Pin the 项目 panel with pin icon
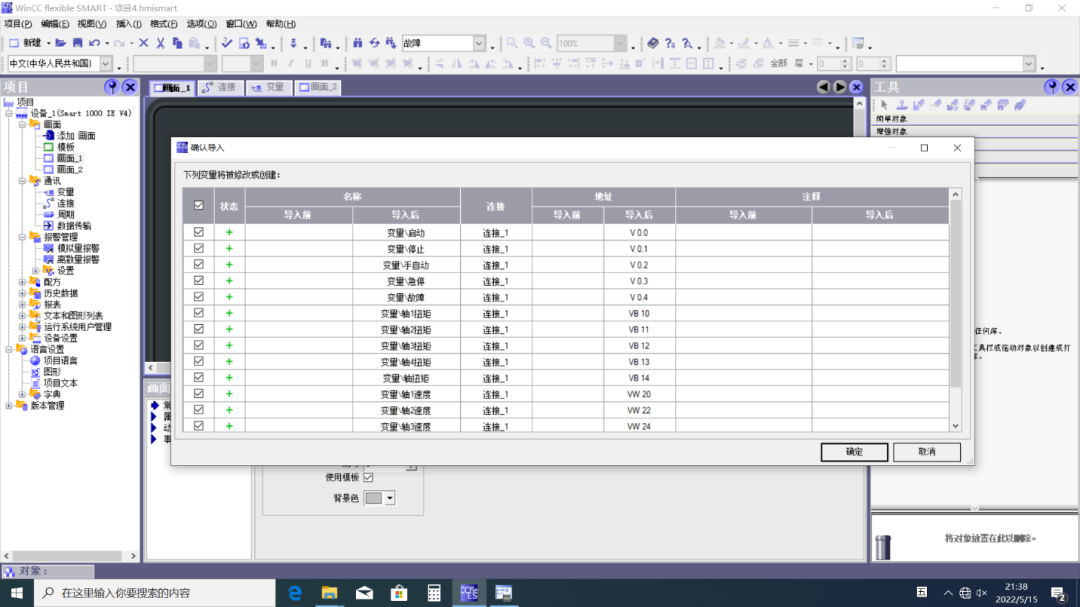 (x=112, y=87)
